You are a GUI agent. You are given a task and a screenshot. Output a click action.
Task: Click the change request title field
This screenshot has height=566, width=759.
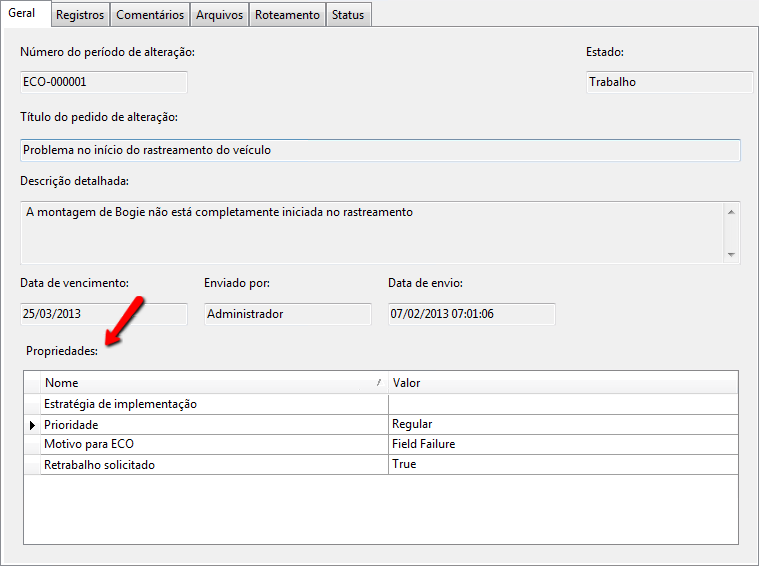coord(380,150)
